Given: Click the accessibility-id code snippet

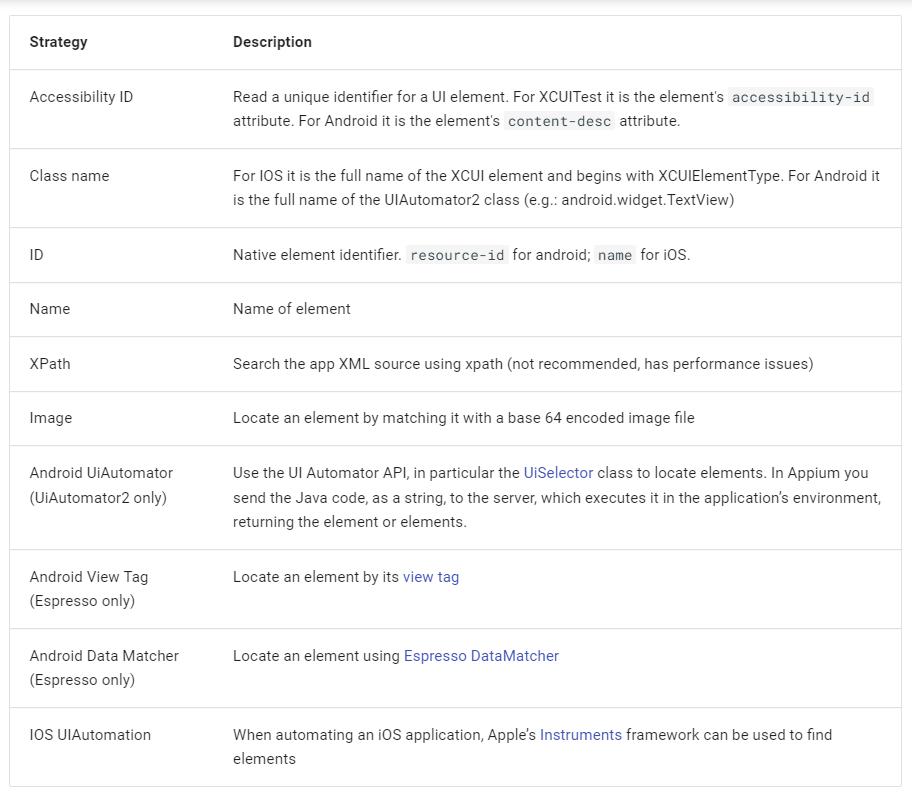Looking at the screenshot, I should pos(800,97).
